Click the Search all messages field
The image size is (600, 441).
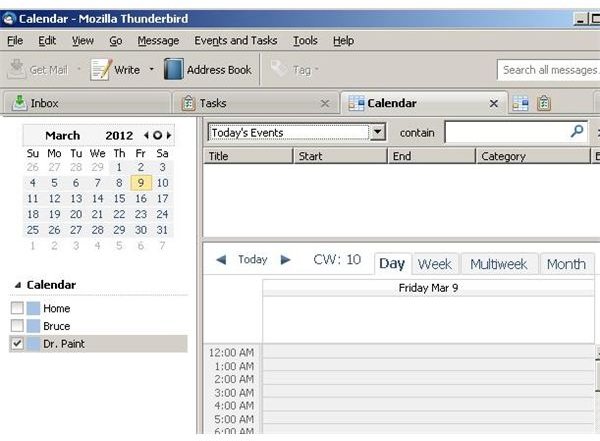click(x=549, y=70)
